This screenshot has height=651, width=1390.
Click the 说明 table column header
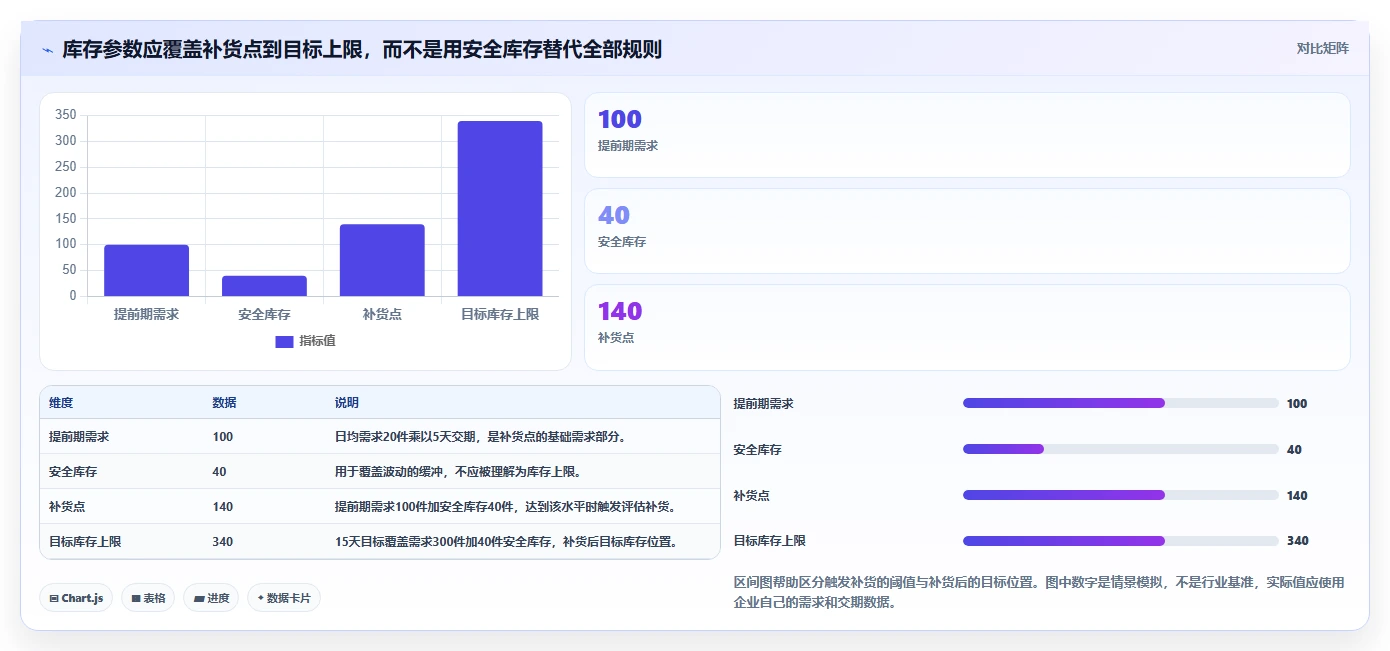coord(347,403)
